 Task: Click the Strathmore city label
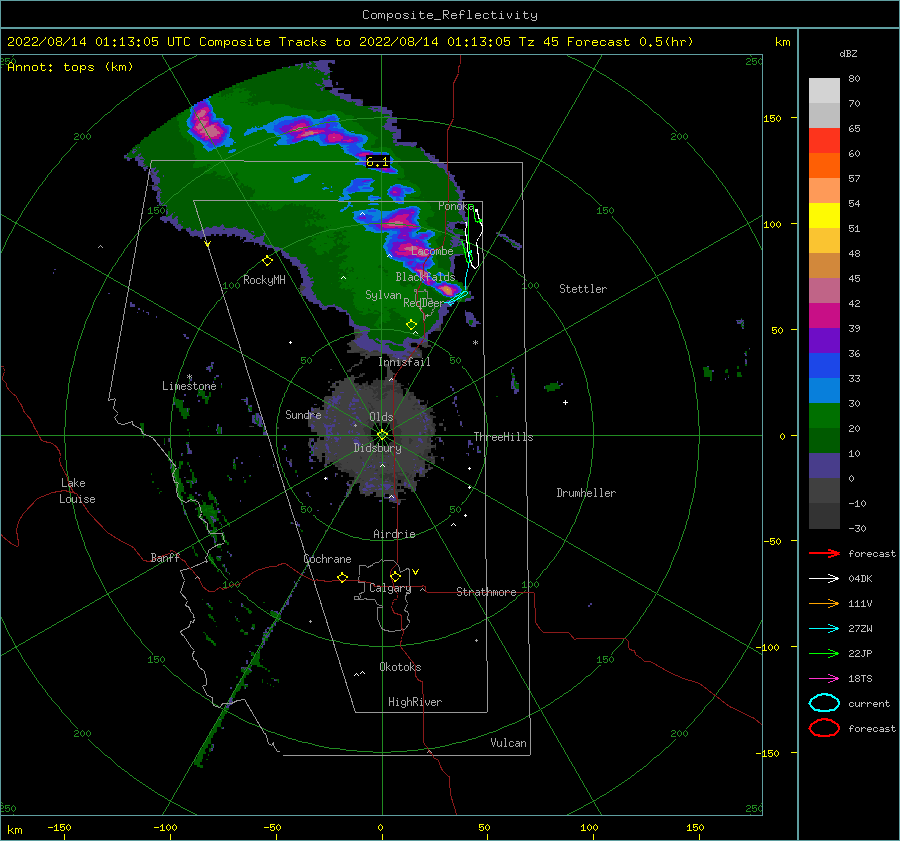[486, 592]
